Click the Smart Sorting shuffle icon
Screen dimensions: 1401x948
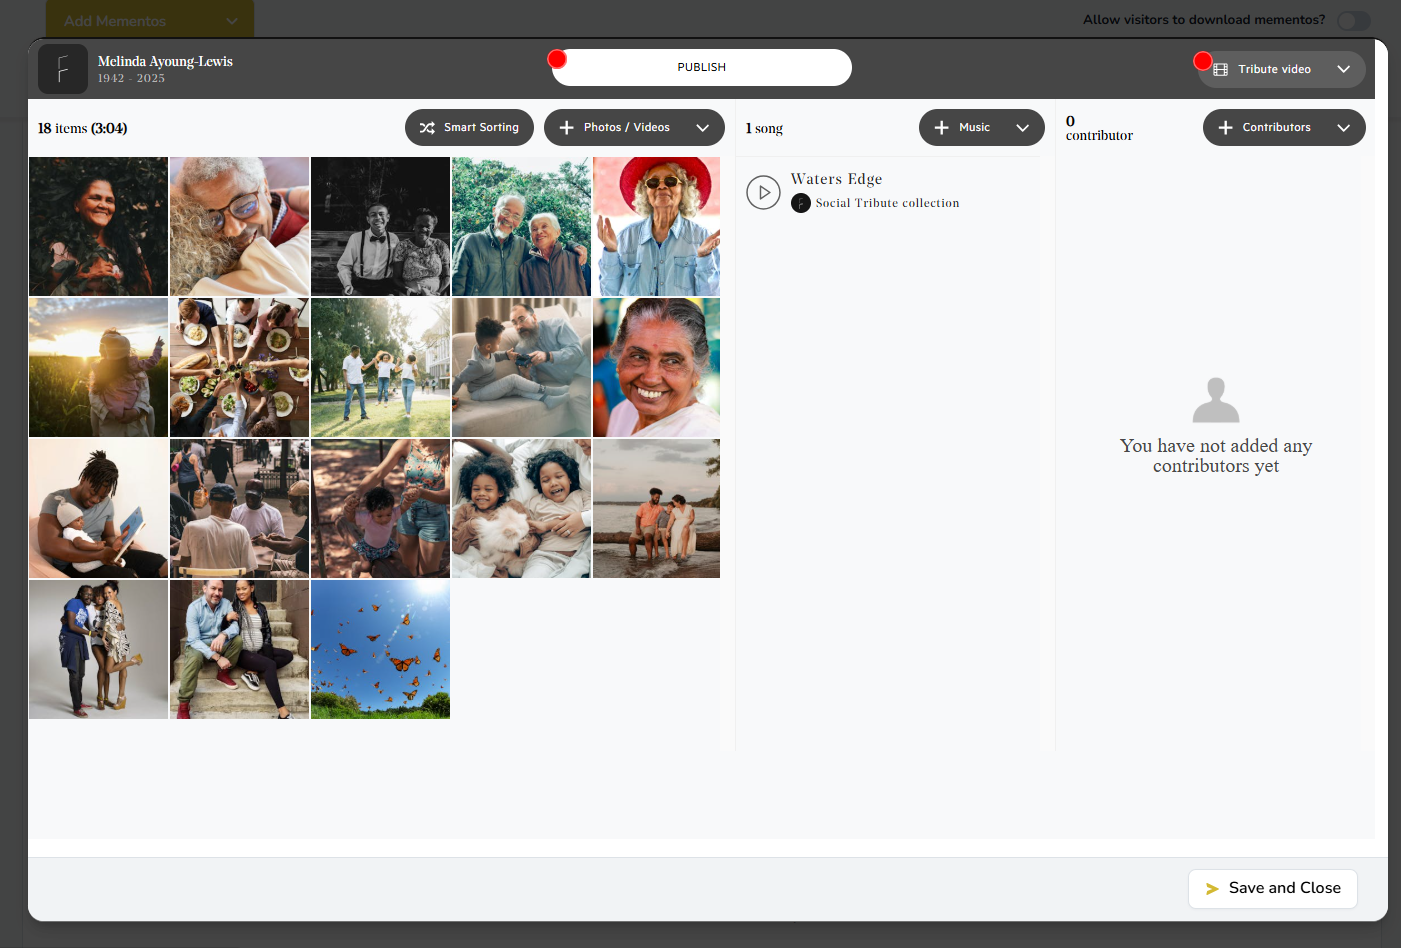click(x=427, y=128)
